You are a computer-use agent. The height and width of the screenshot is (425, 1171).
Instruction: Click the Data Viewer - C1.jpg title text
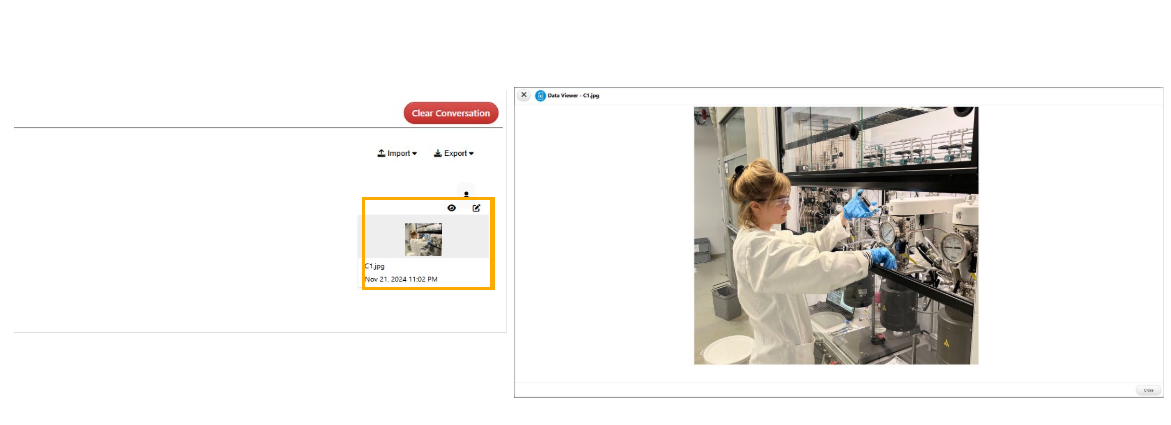coord(574,96)
